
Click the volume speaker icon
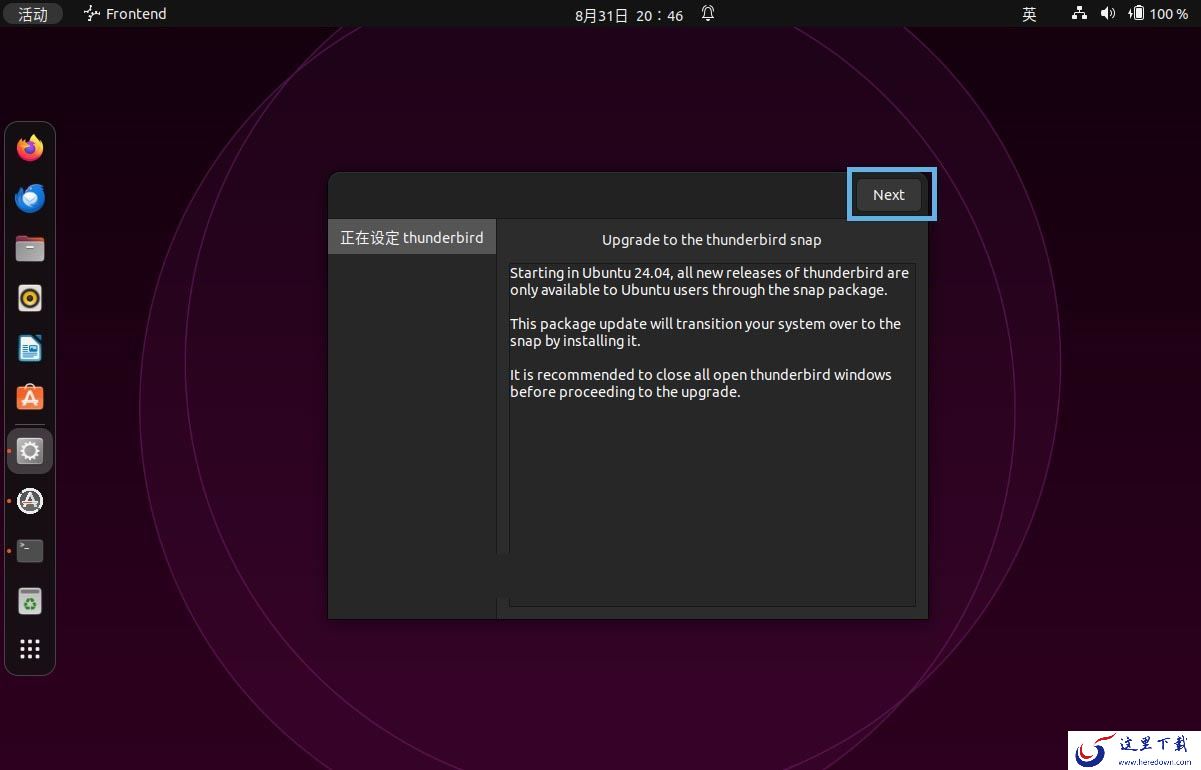pos(1107,14)
